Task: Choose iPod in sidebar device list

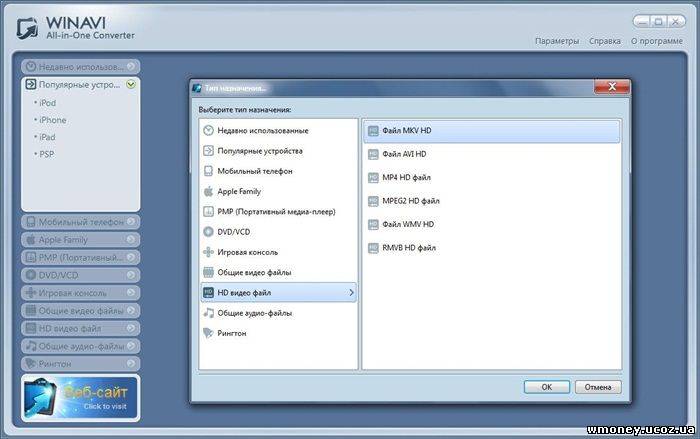Action: coord(47,103)
